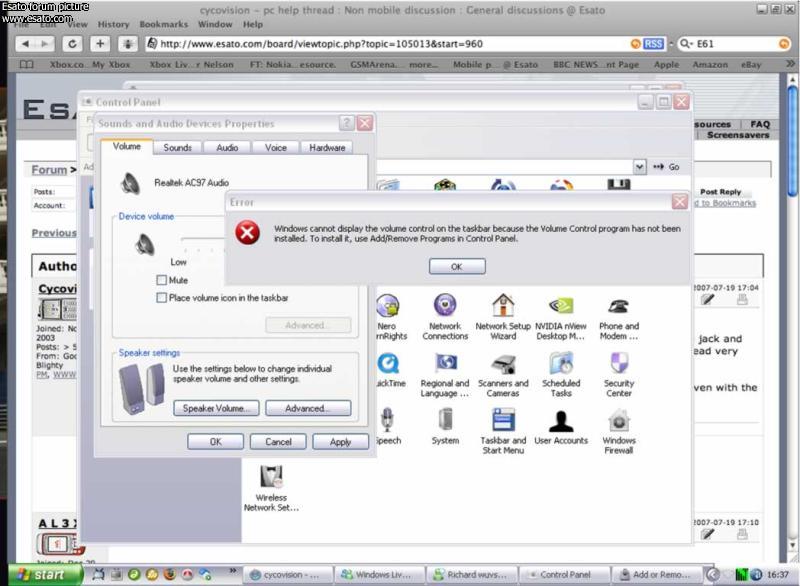Screen dimensions: 800x586
Task: Open Security Center icon
Action: (x=619, y=375)
